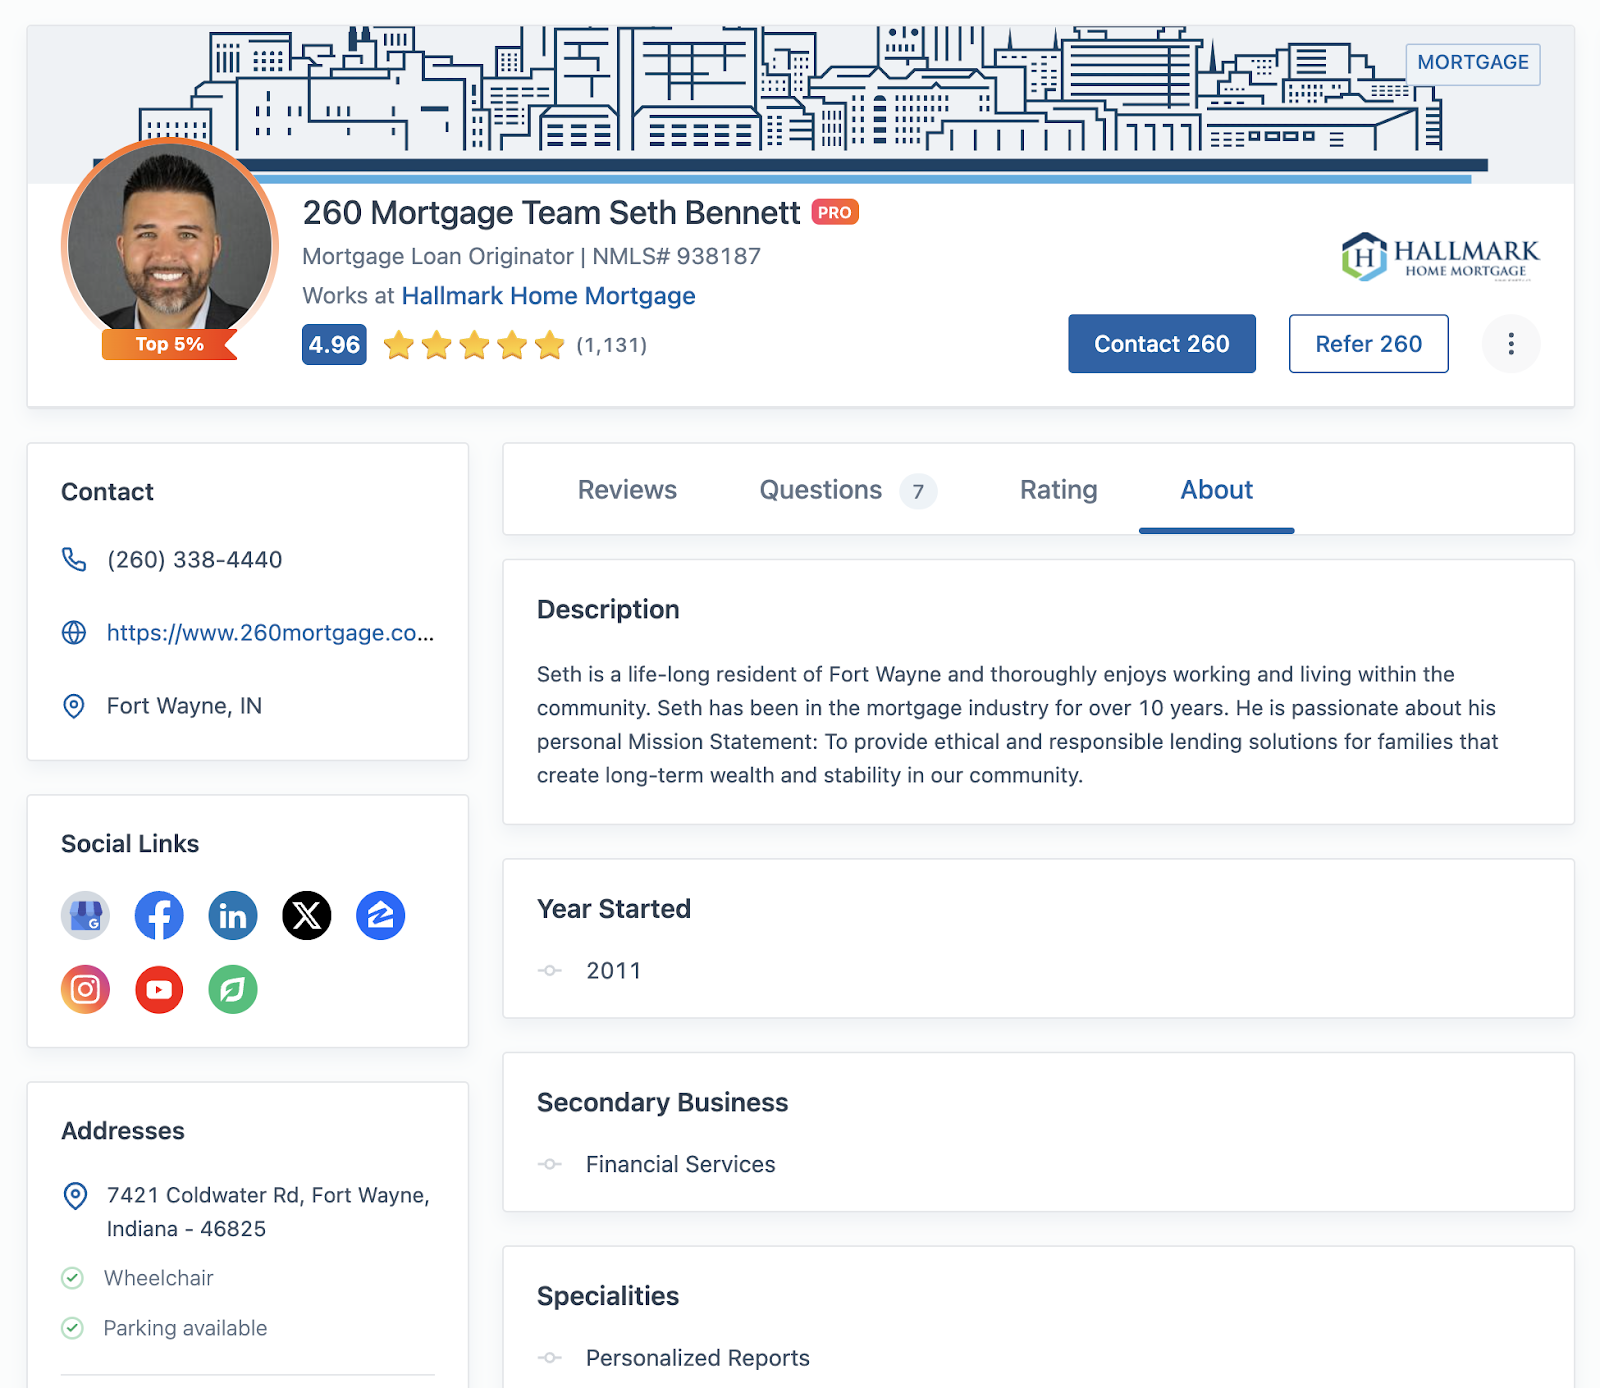Click the five-star rating row

coord(474,345)
